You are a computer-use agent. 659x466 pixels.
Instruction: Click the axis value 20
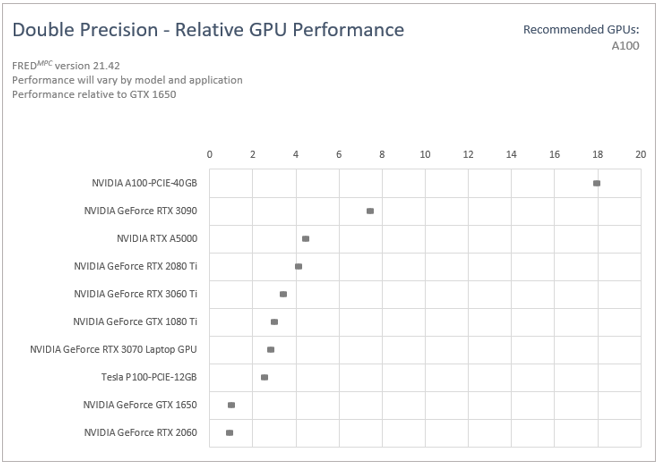point(640,154)
